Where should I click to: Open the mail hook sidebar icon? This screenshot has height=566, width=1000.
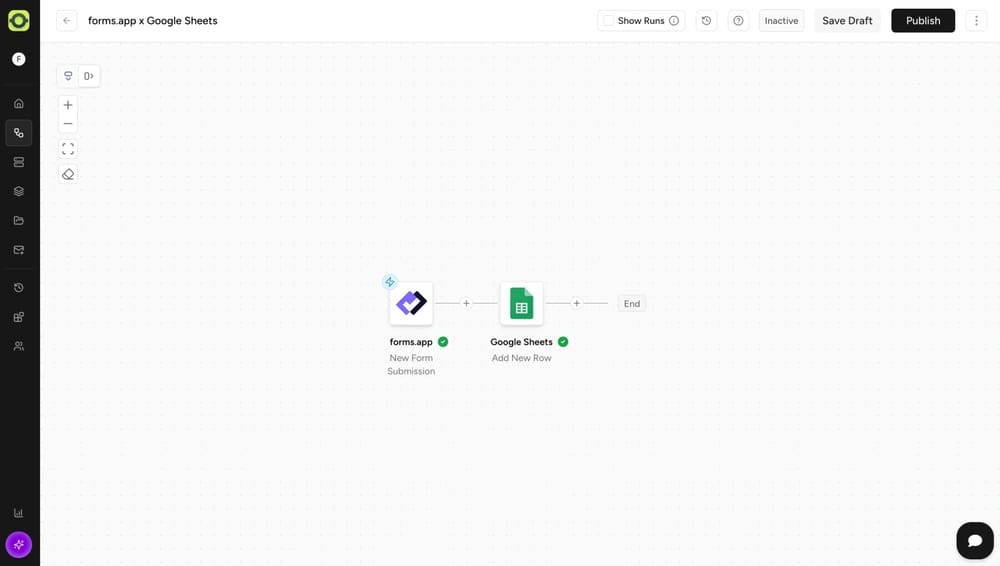point(18,250)
